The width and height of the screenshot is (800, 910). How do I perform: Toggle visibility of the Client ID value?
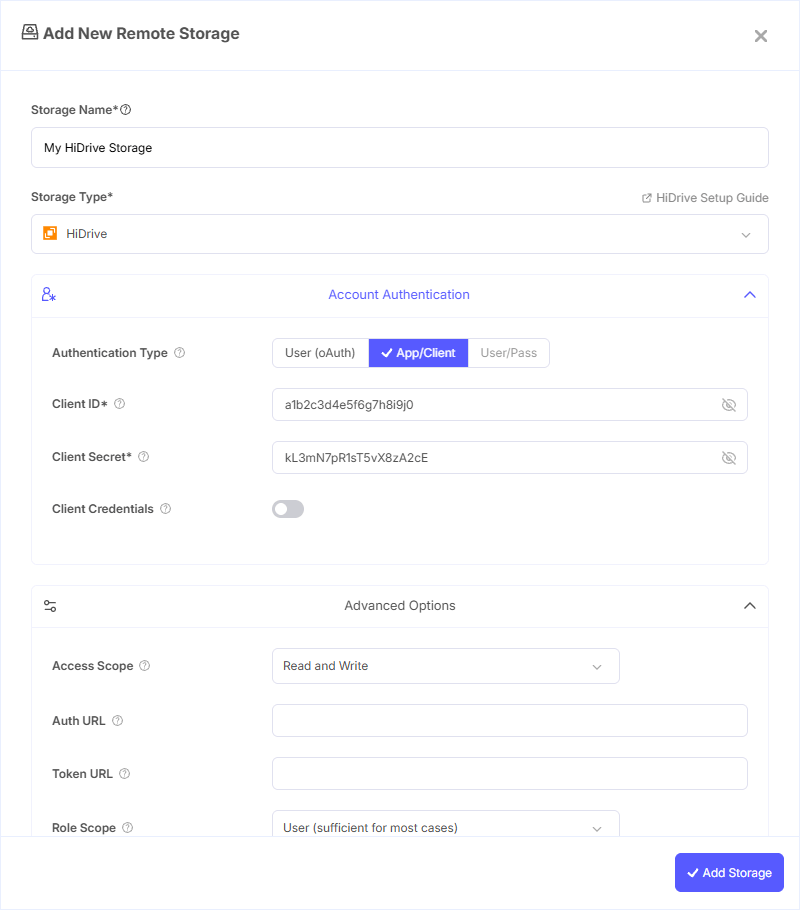click(728, 405)
